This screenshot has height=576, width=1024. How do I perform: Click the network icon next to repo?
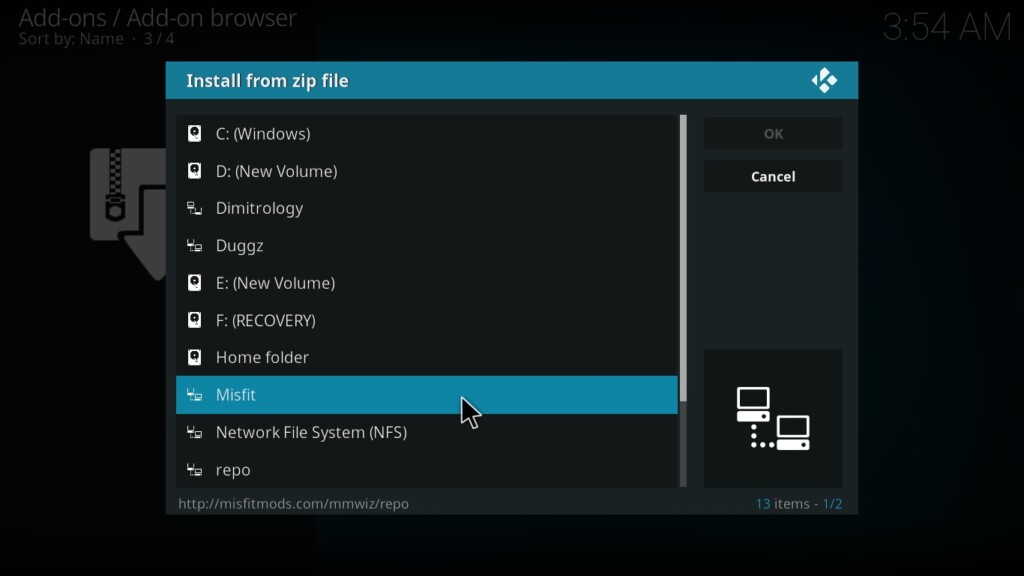195,470
